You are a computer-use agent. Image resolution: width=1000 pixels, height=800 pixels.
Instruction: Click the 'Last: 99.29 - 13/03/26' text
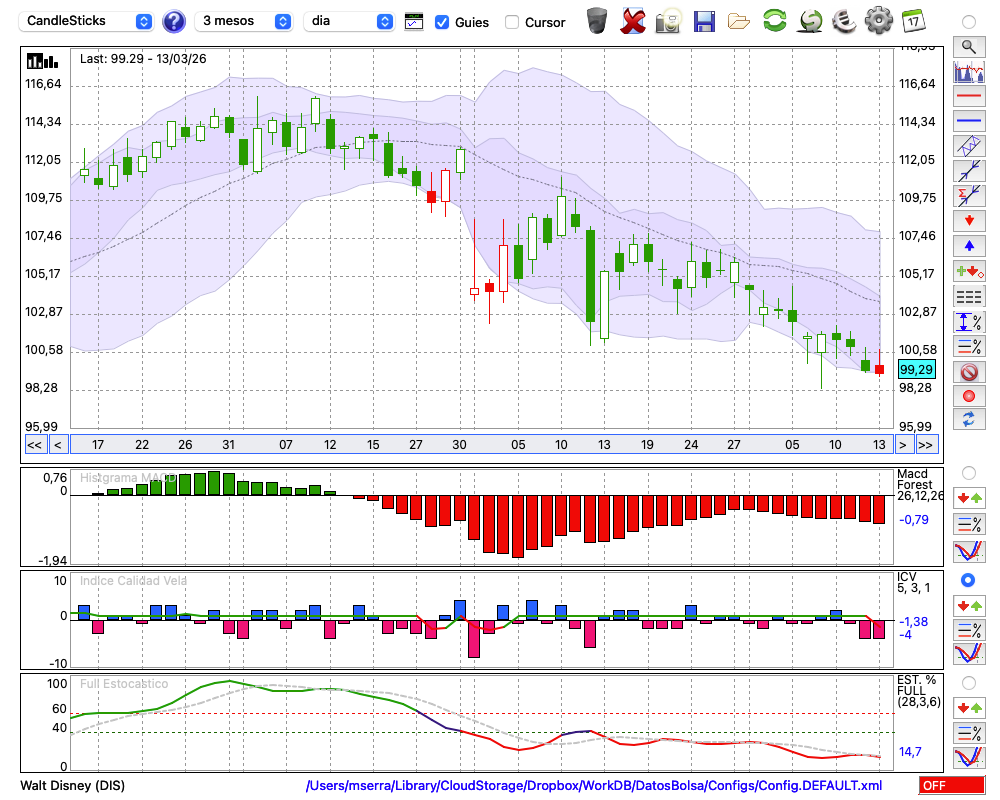(x=143, y=59)
